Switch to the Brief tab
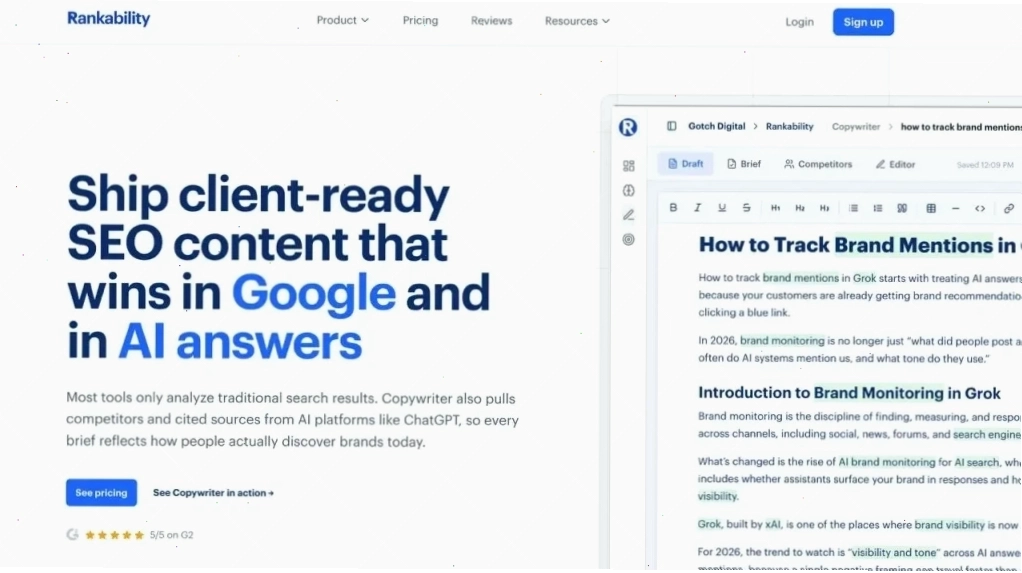 coord(744,164)
